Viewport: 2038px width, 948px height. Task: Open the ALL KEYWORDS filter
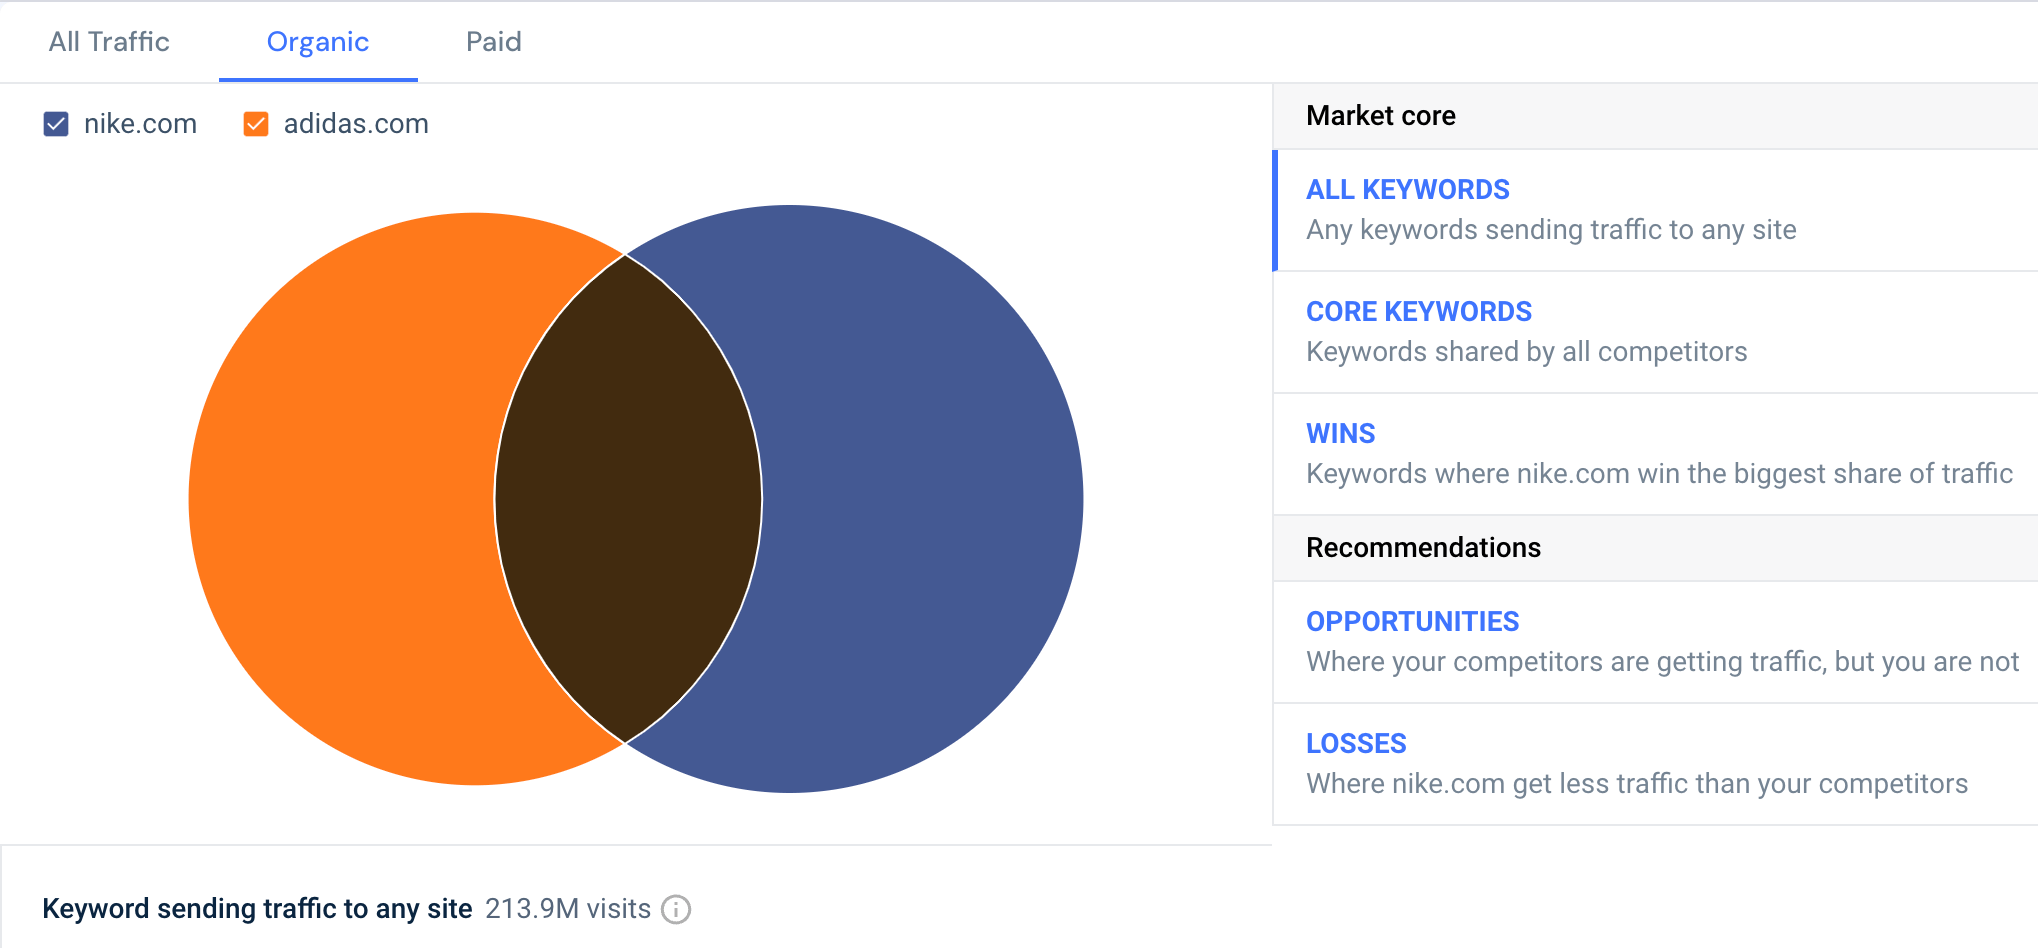pos(1408,189)
